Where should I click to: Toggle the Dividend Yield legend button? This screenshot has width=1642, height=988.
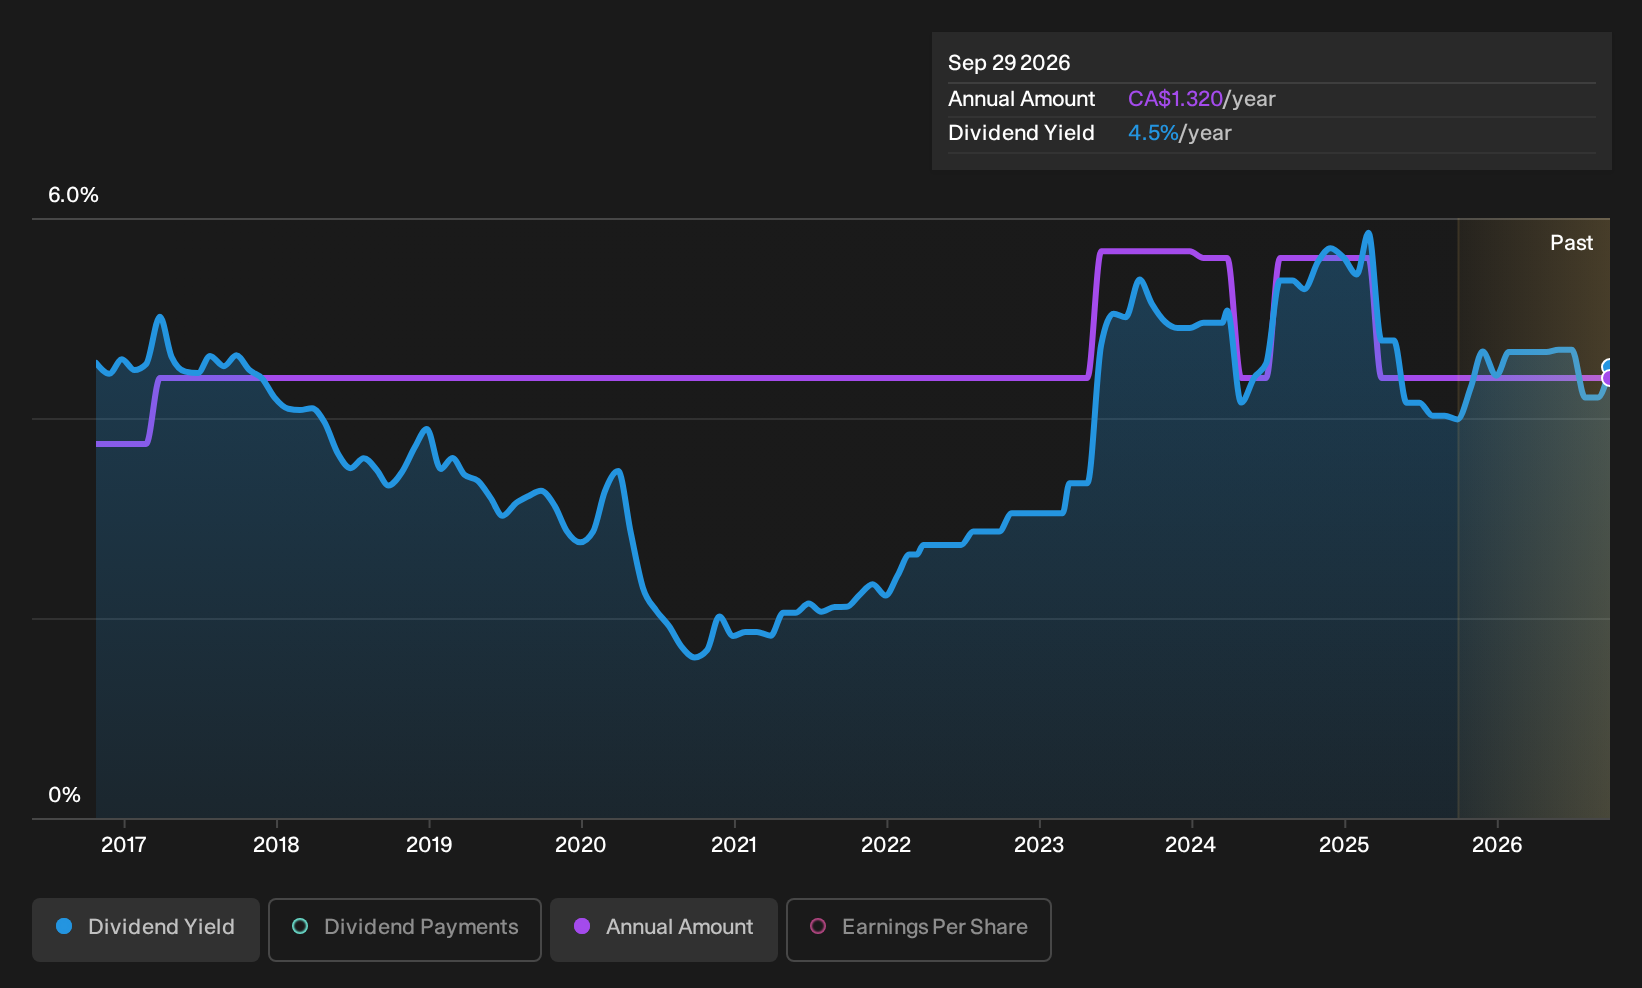146,929
